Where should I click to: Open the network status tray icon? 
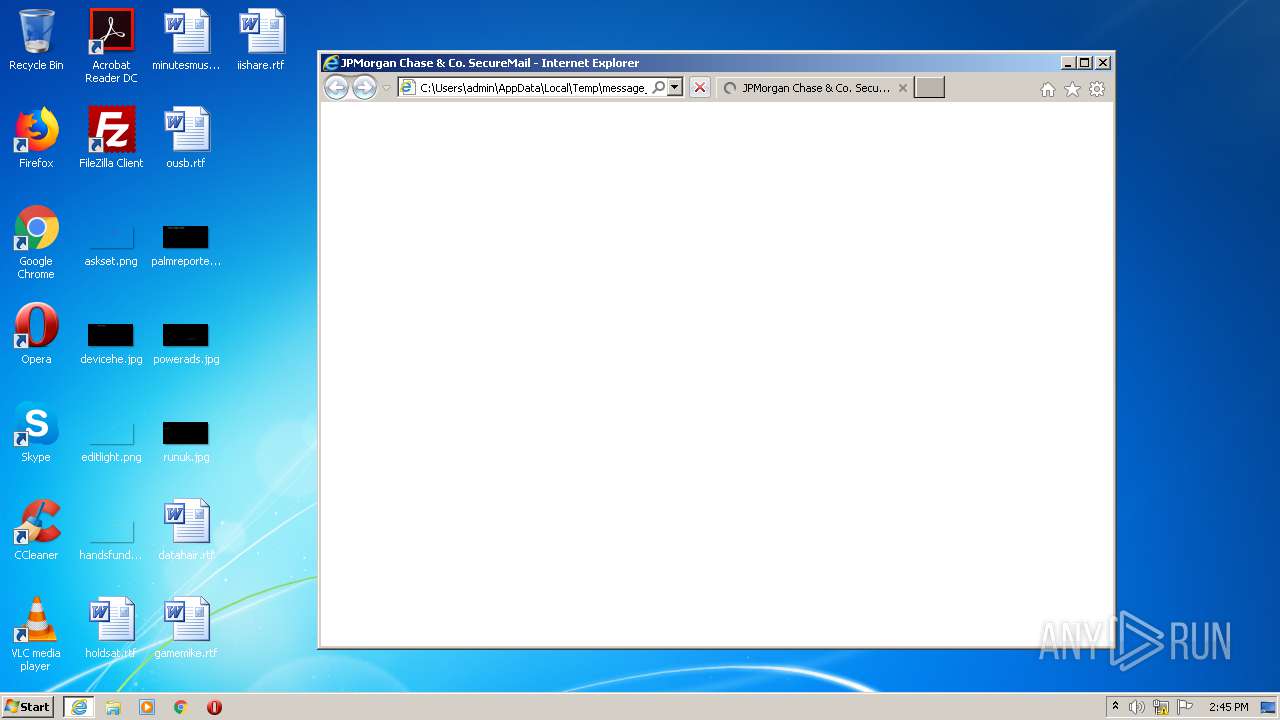click(x=1161, y=707)
